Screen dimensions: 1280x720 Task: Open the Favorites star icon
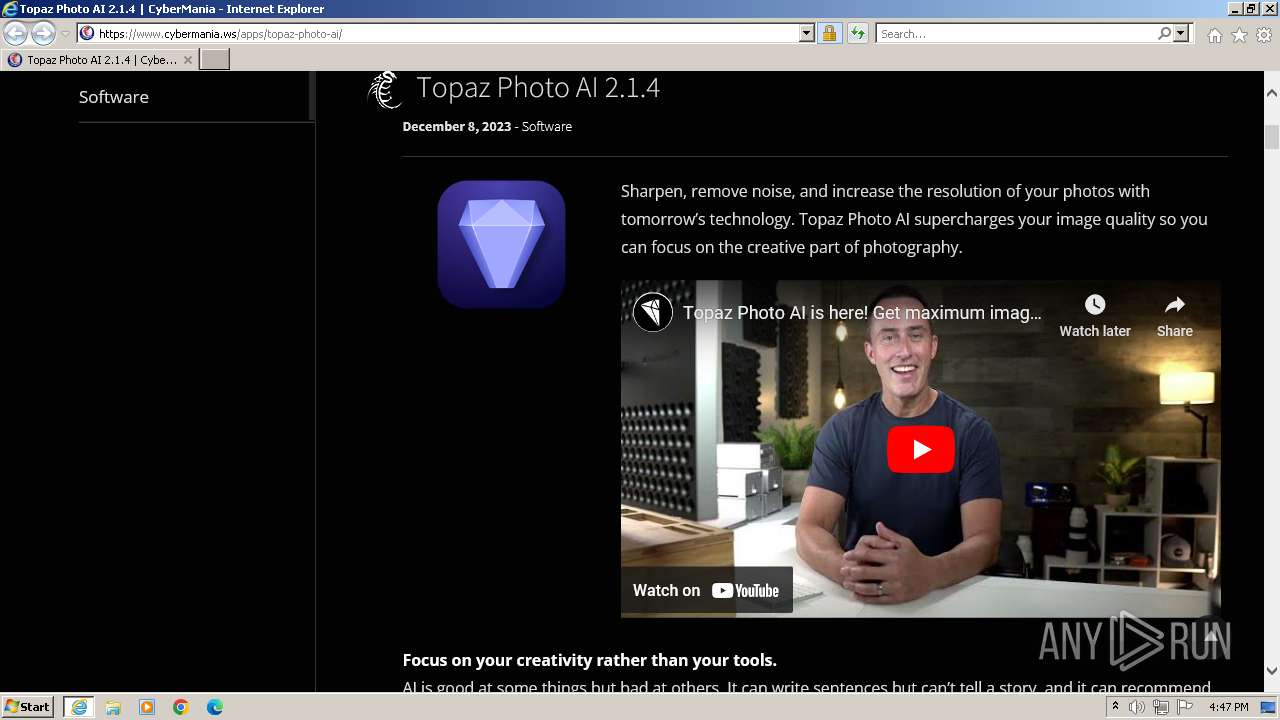(x=1239, y=35)
